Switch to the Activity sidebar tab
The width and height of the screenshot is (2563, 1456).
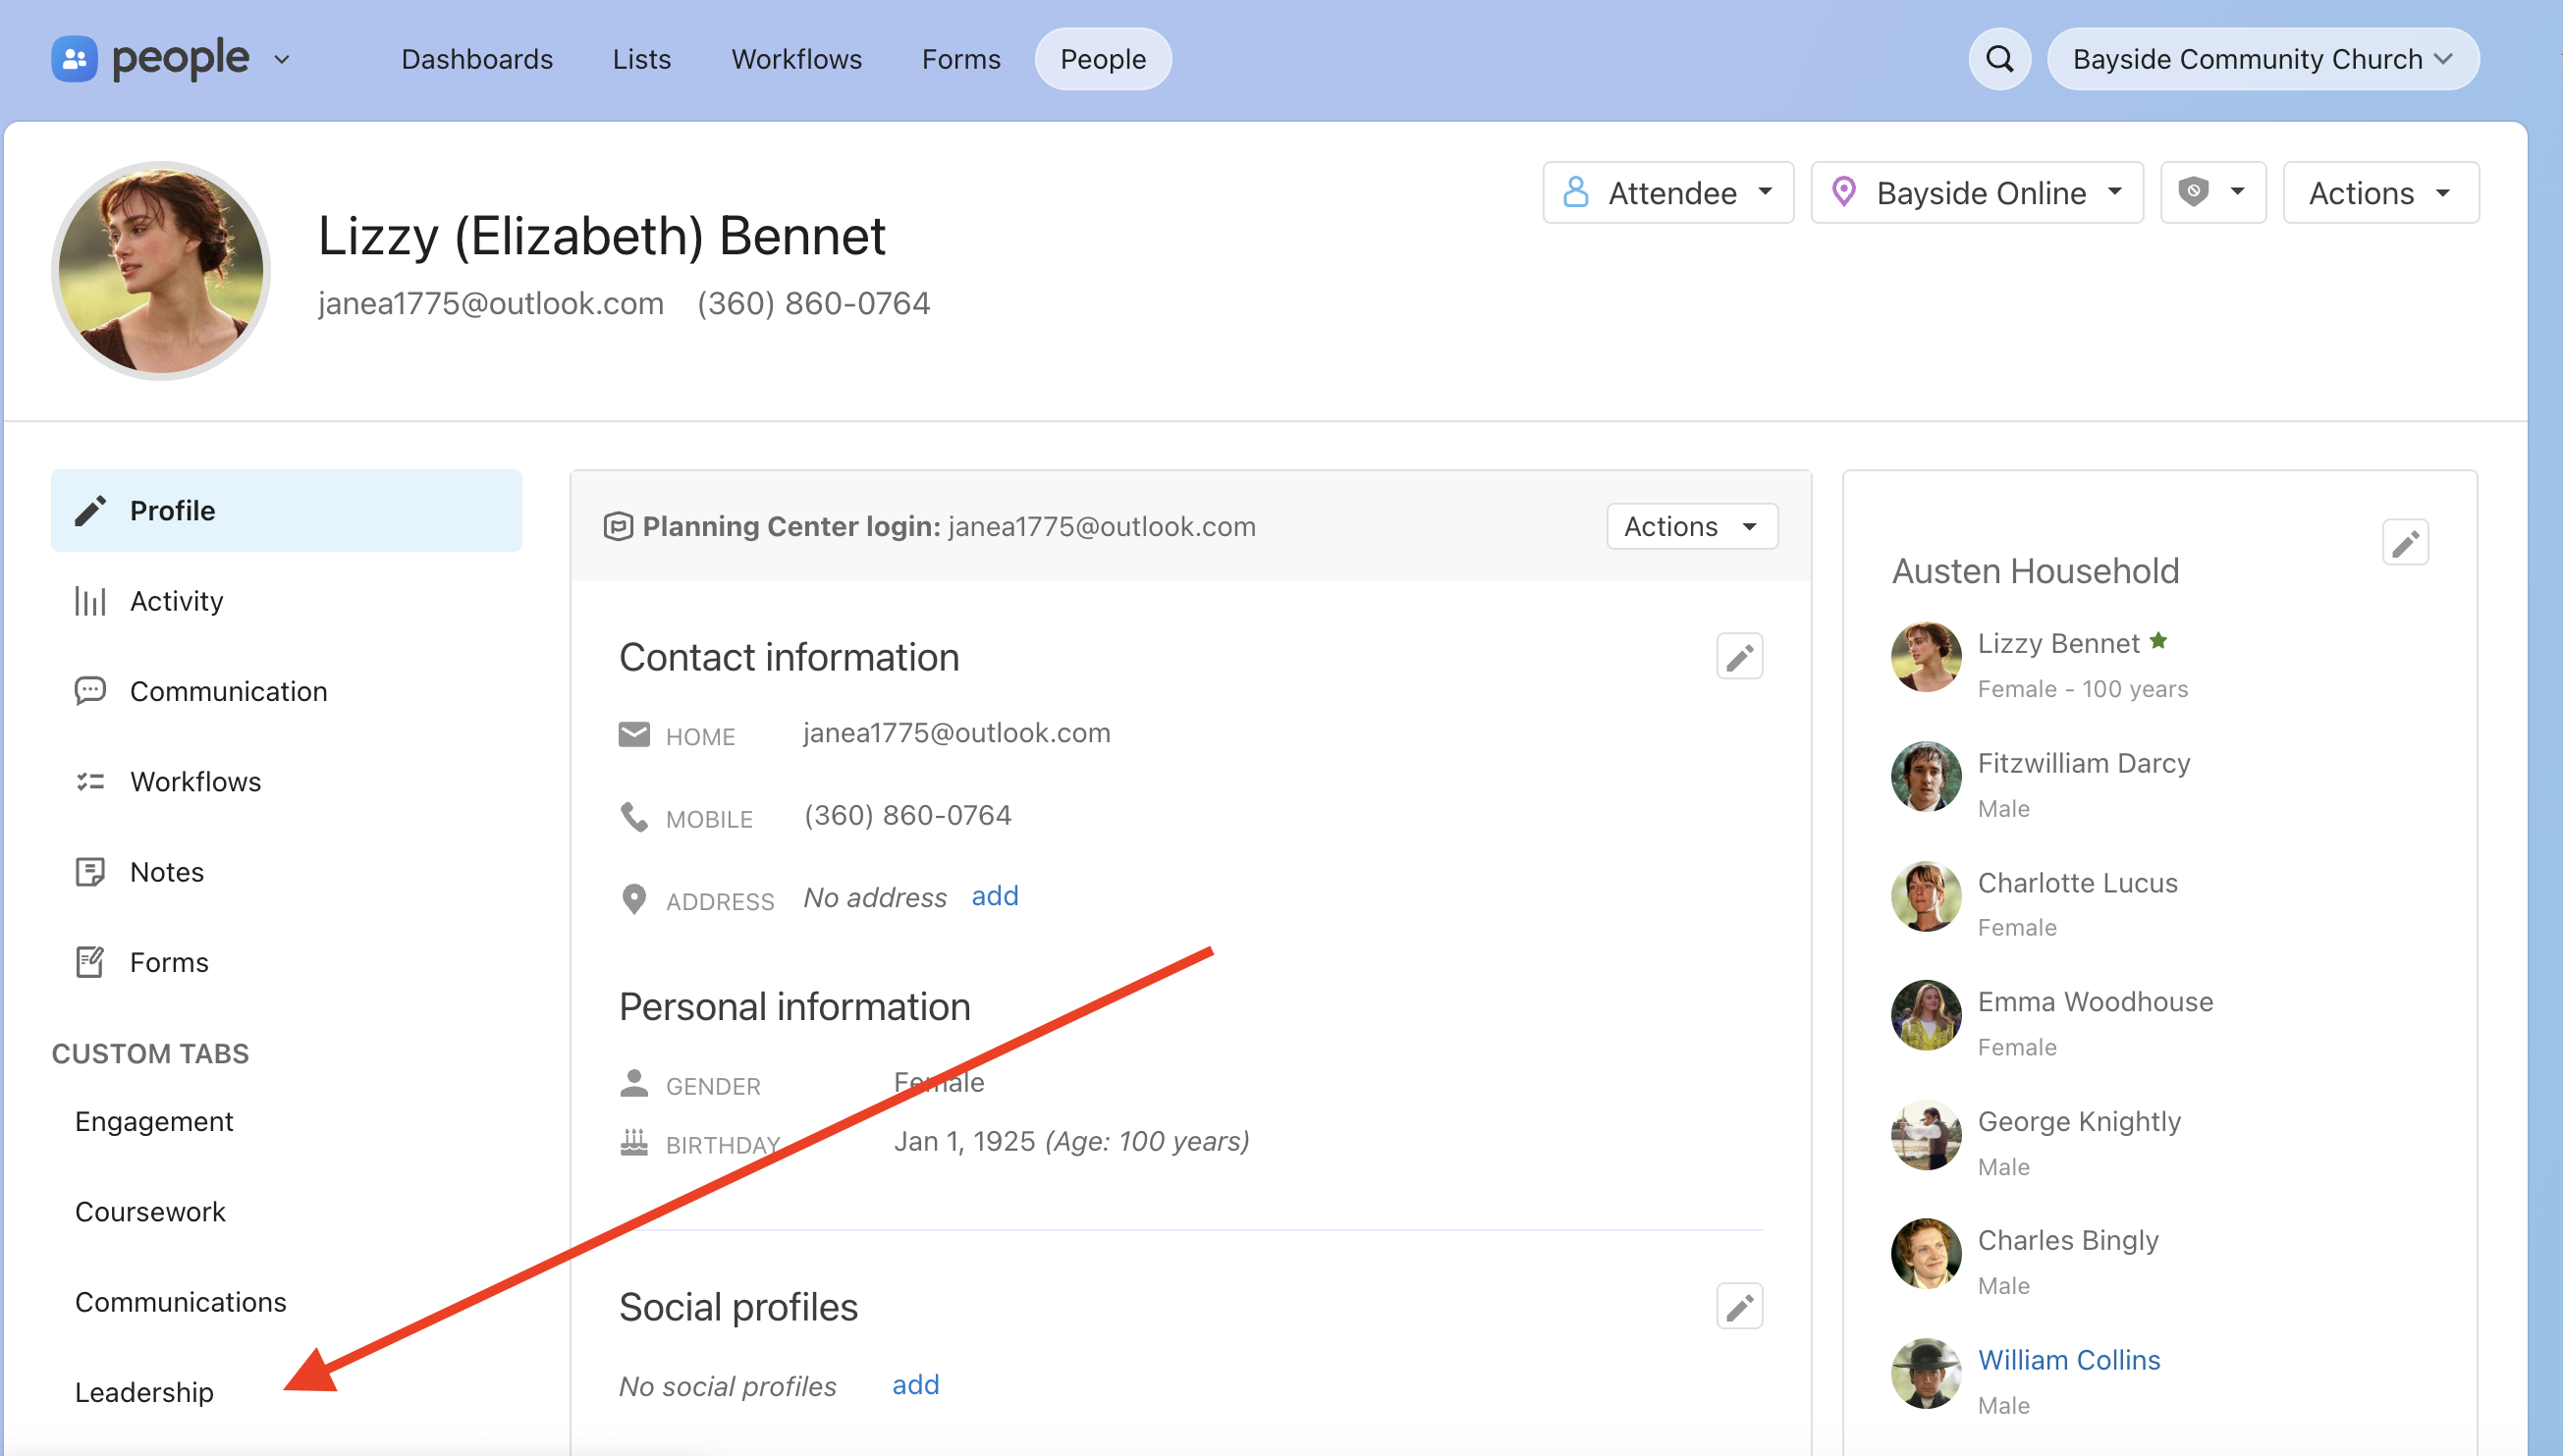pyautogui.click(x=176, y=601)
